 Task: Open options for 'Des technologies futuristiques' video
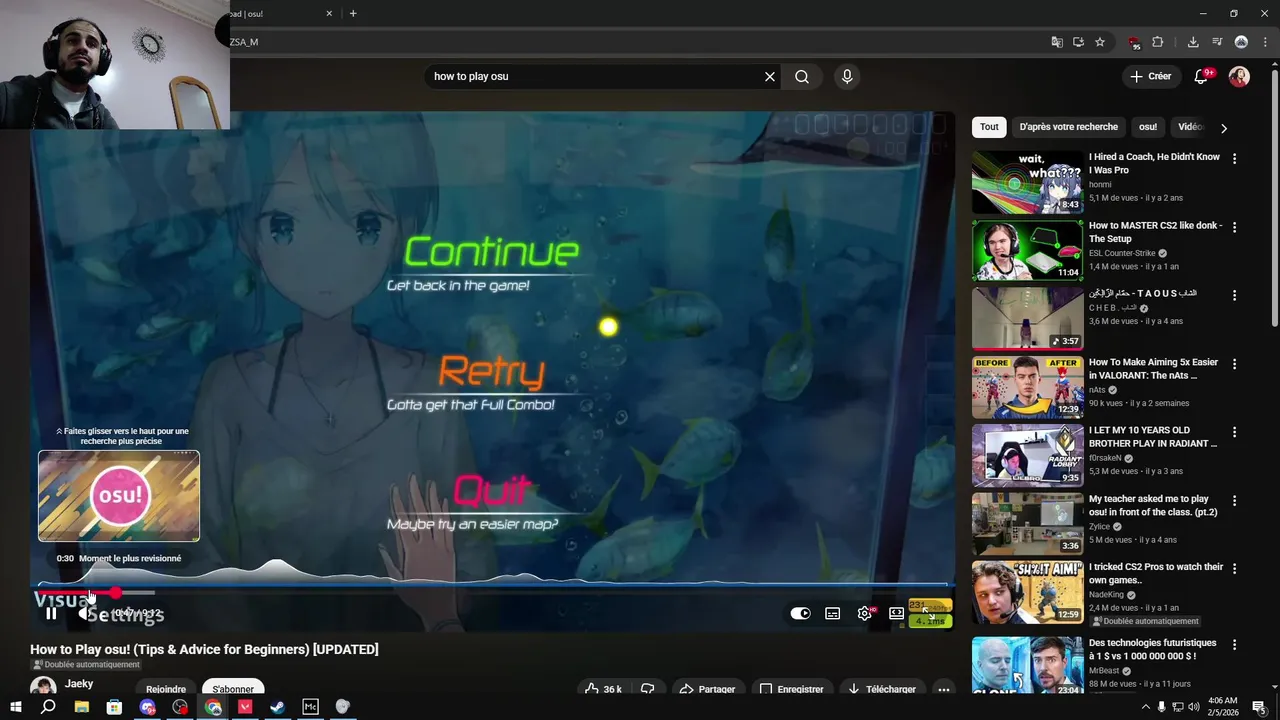point(1234,645)
